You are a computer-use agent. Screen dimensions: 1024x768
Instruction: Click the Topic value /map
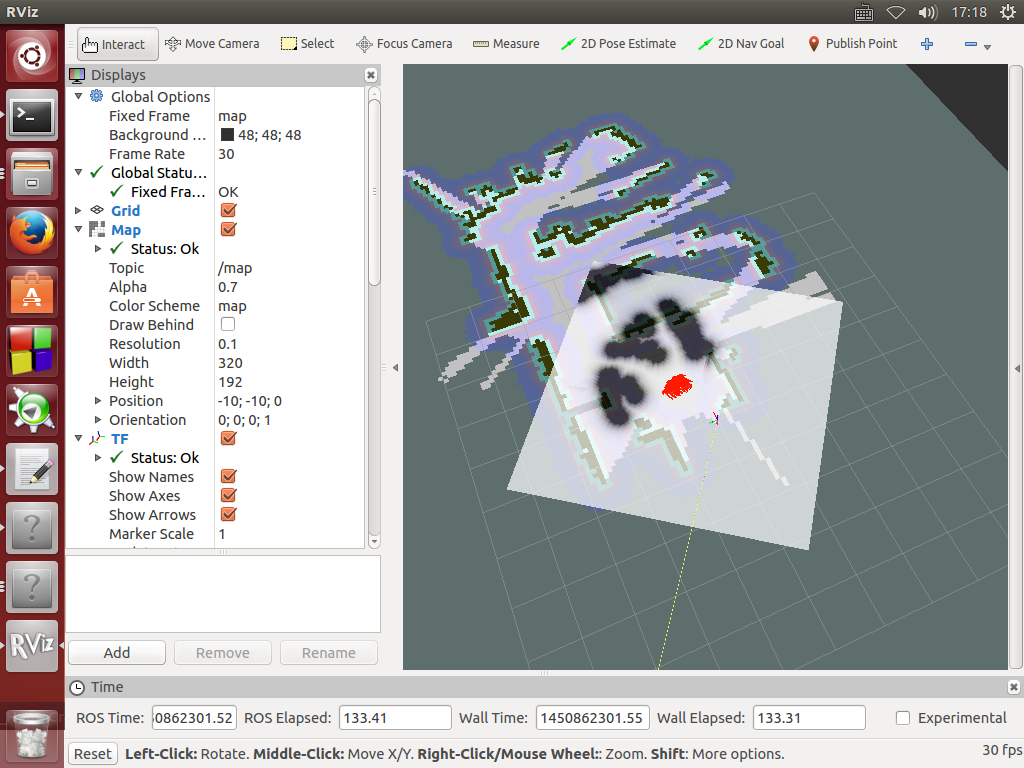tap(234, 268)
